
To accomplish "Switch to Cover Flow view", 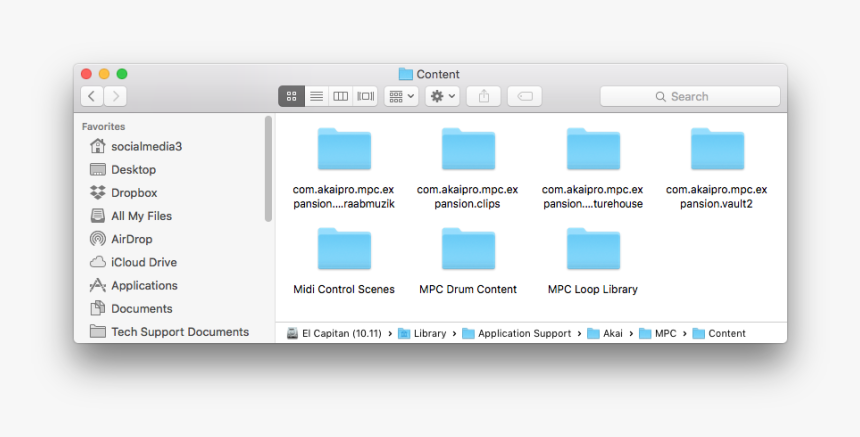I will click(x=365, y=97).
